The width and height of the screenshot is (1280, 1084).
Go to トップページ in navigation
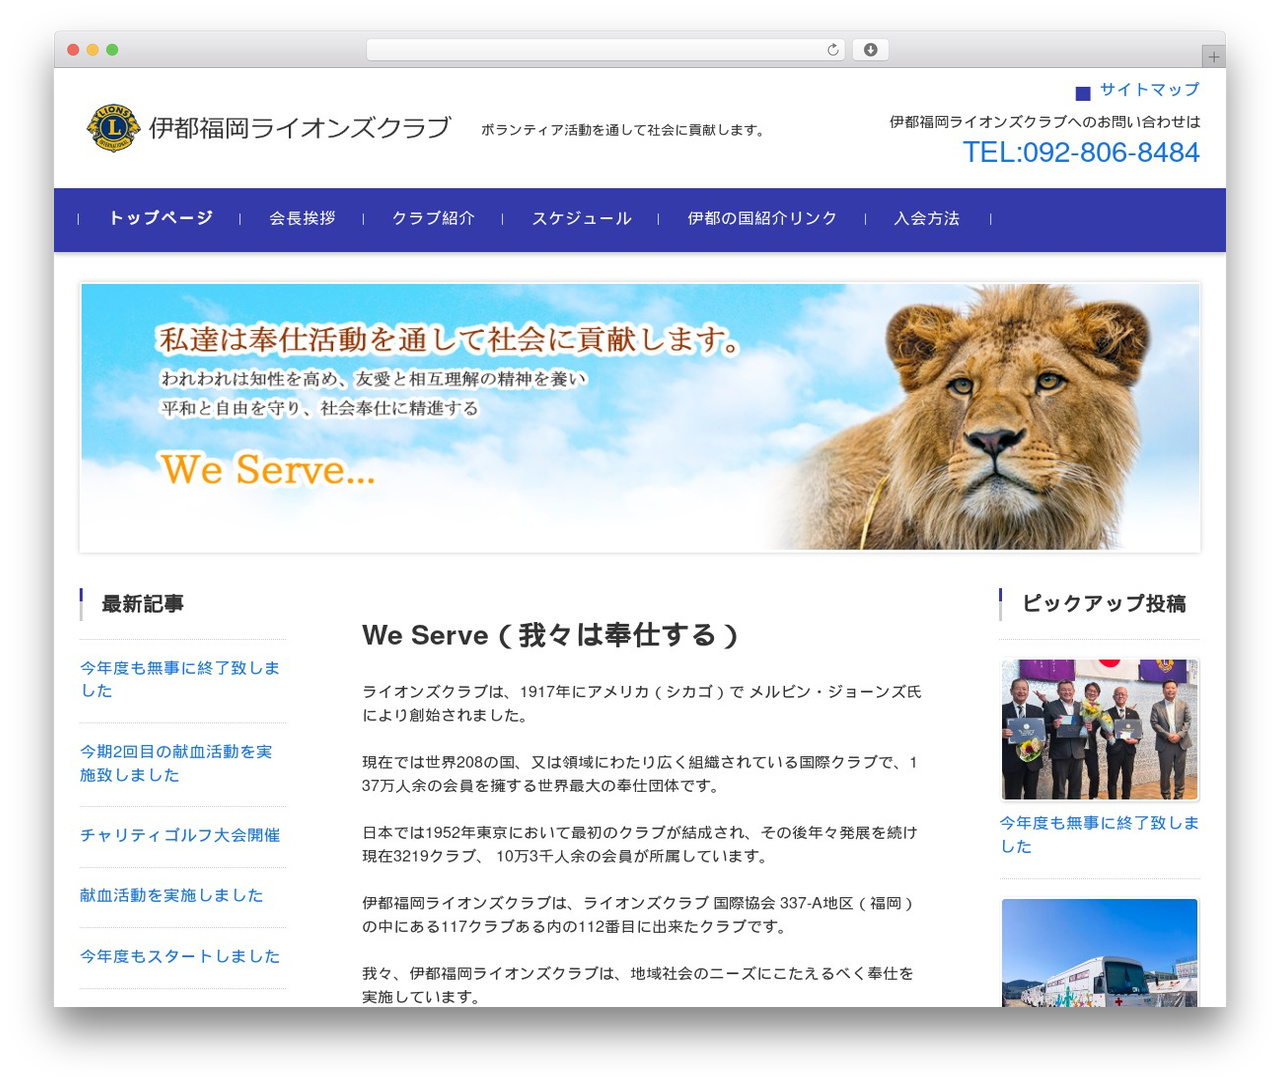pyautogui.click(x=161, y=218)
